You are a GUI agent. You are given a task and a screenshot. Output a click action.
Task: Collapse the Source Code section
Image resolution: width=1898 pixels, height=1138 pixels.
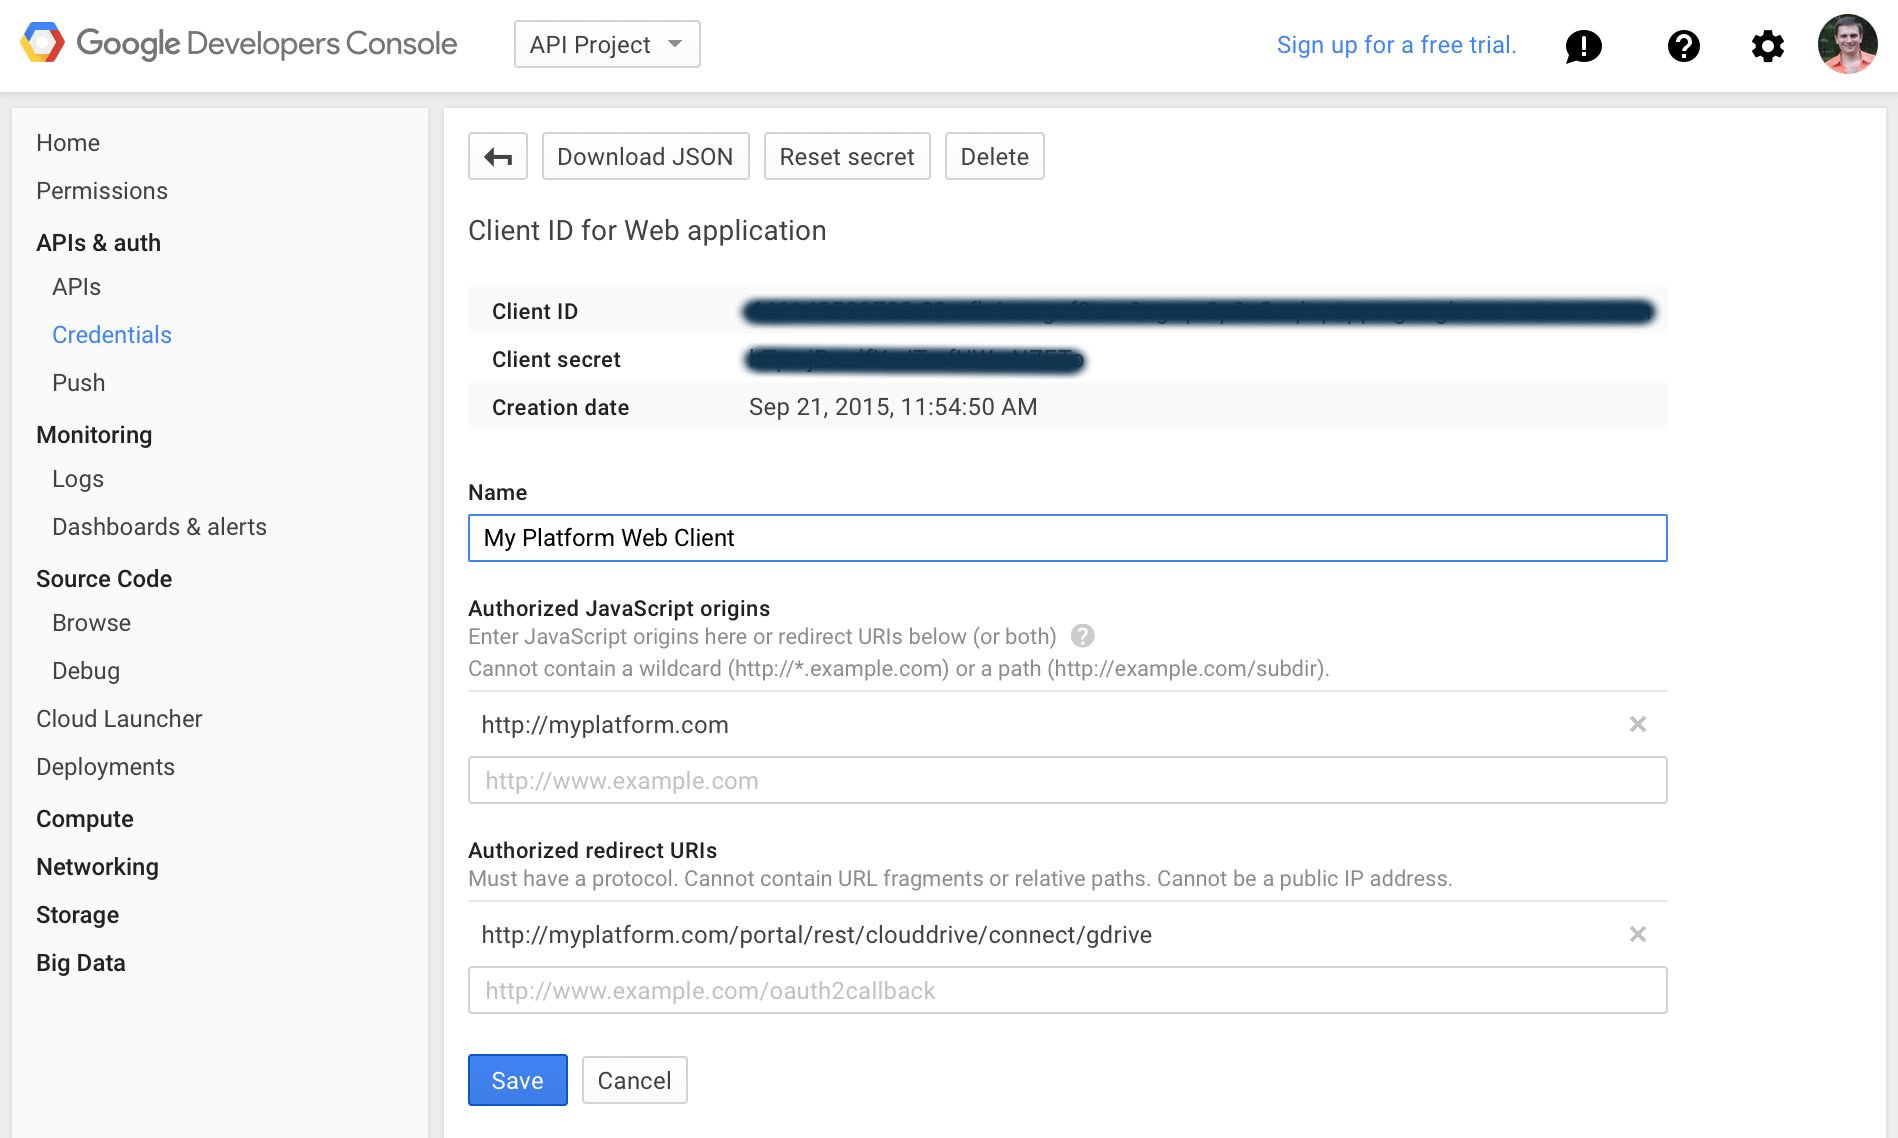point(104,579)
